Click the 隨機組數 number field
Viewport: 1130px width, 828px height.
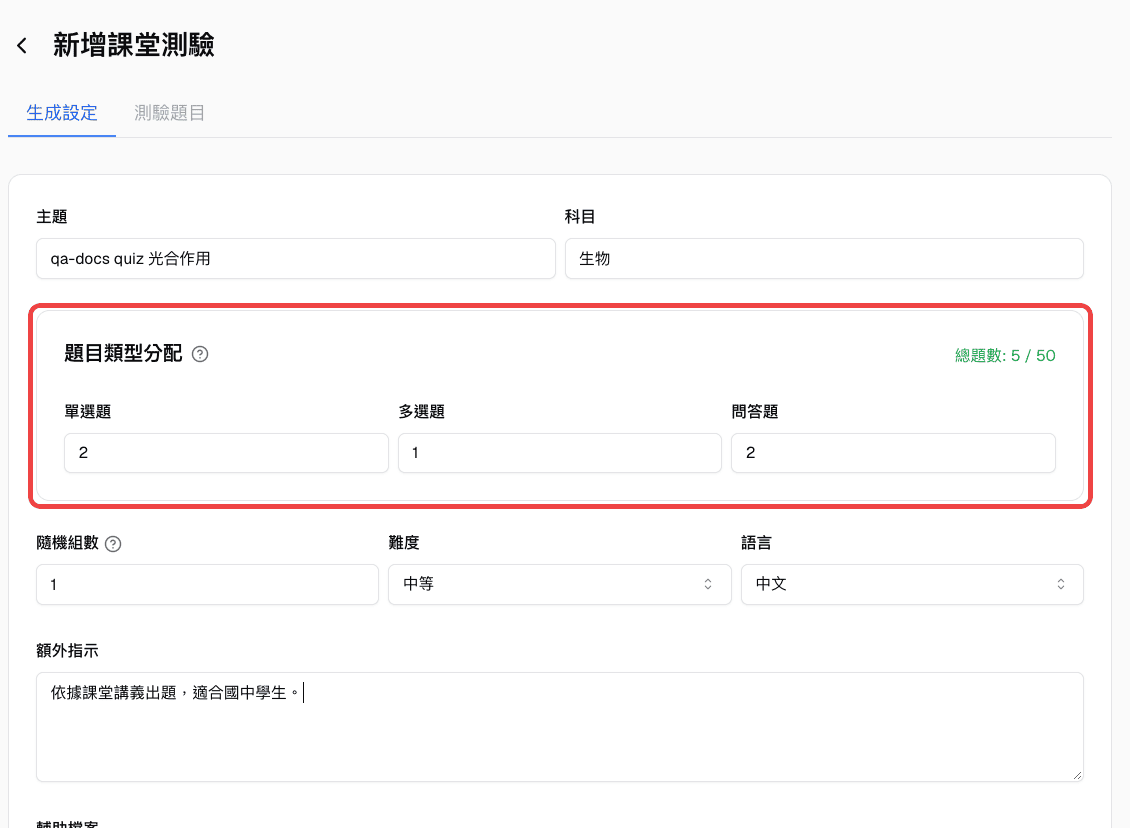point(208,584)
